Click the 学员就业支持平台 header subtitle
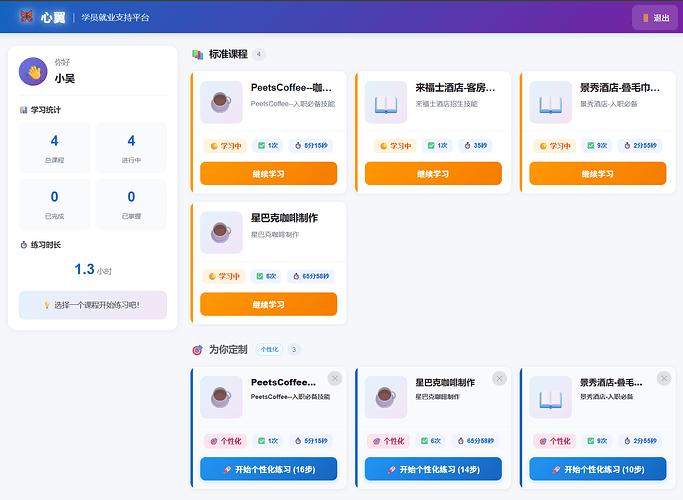 tap(115, 17)
